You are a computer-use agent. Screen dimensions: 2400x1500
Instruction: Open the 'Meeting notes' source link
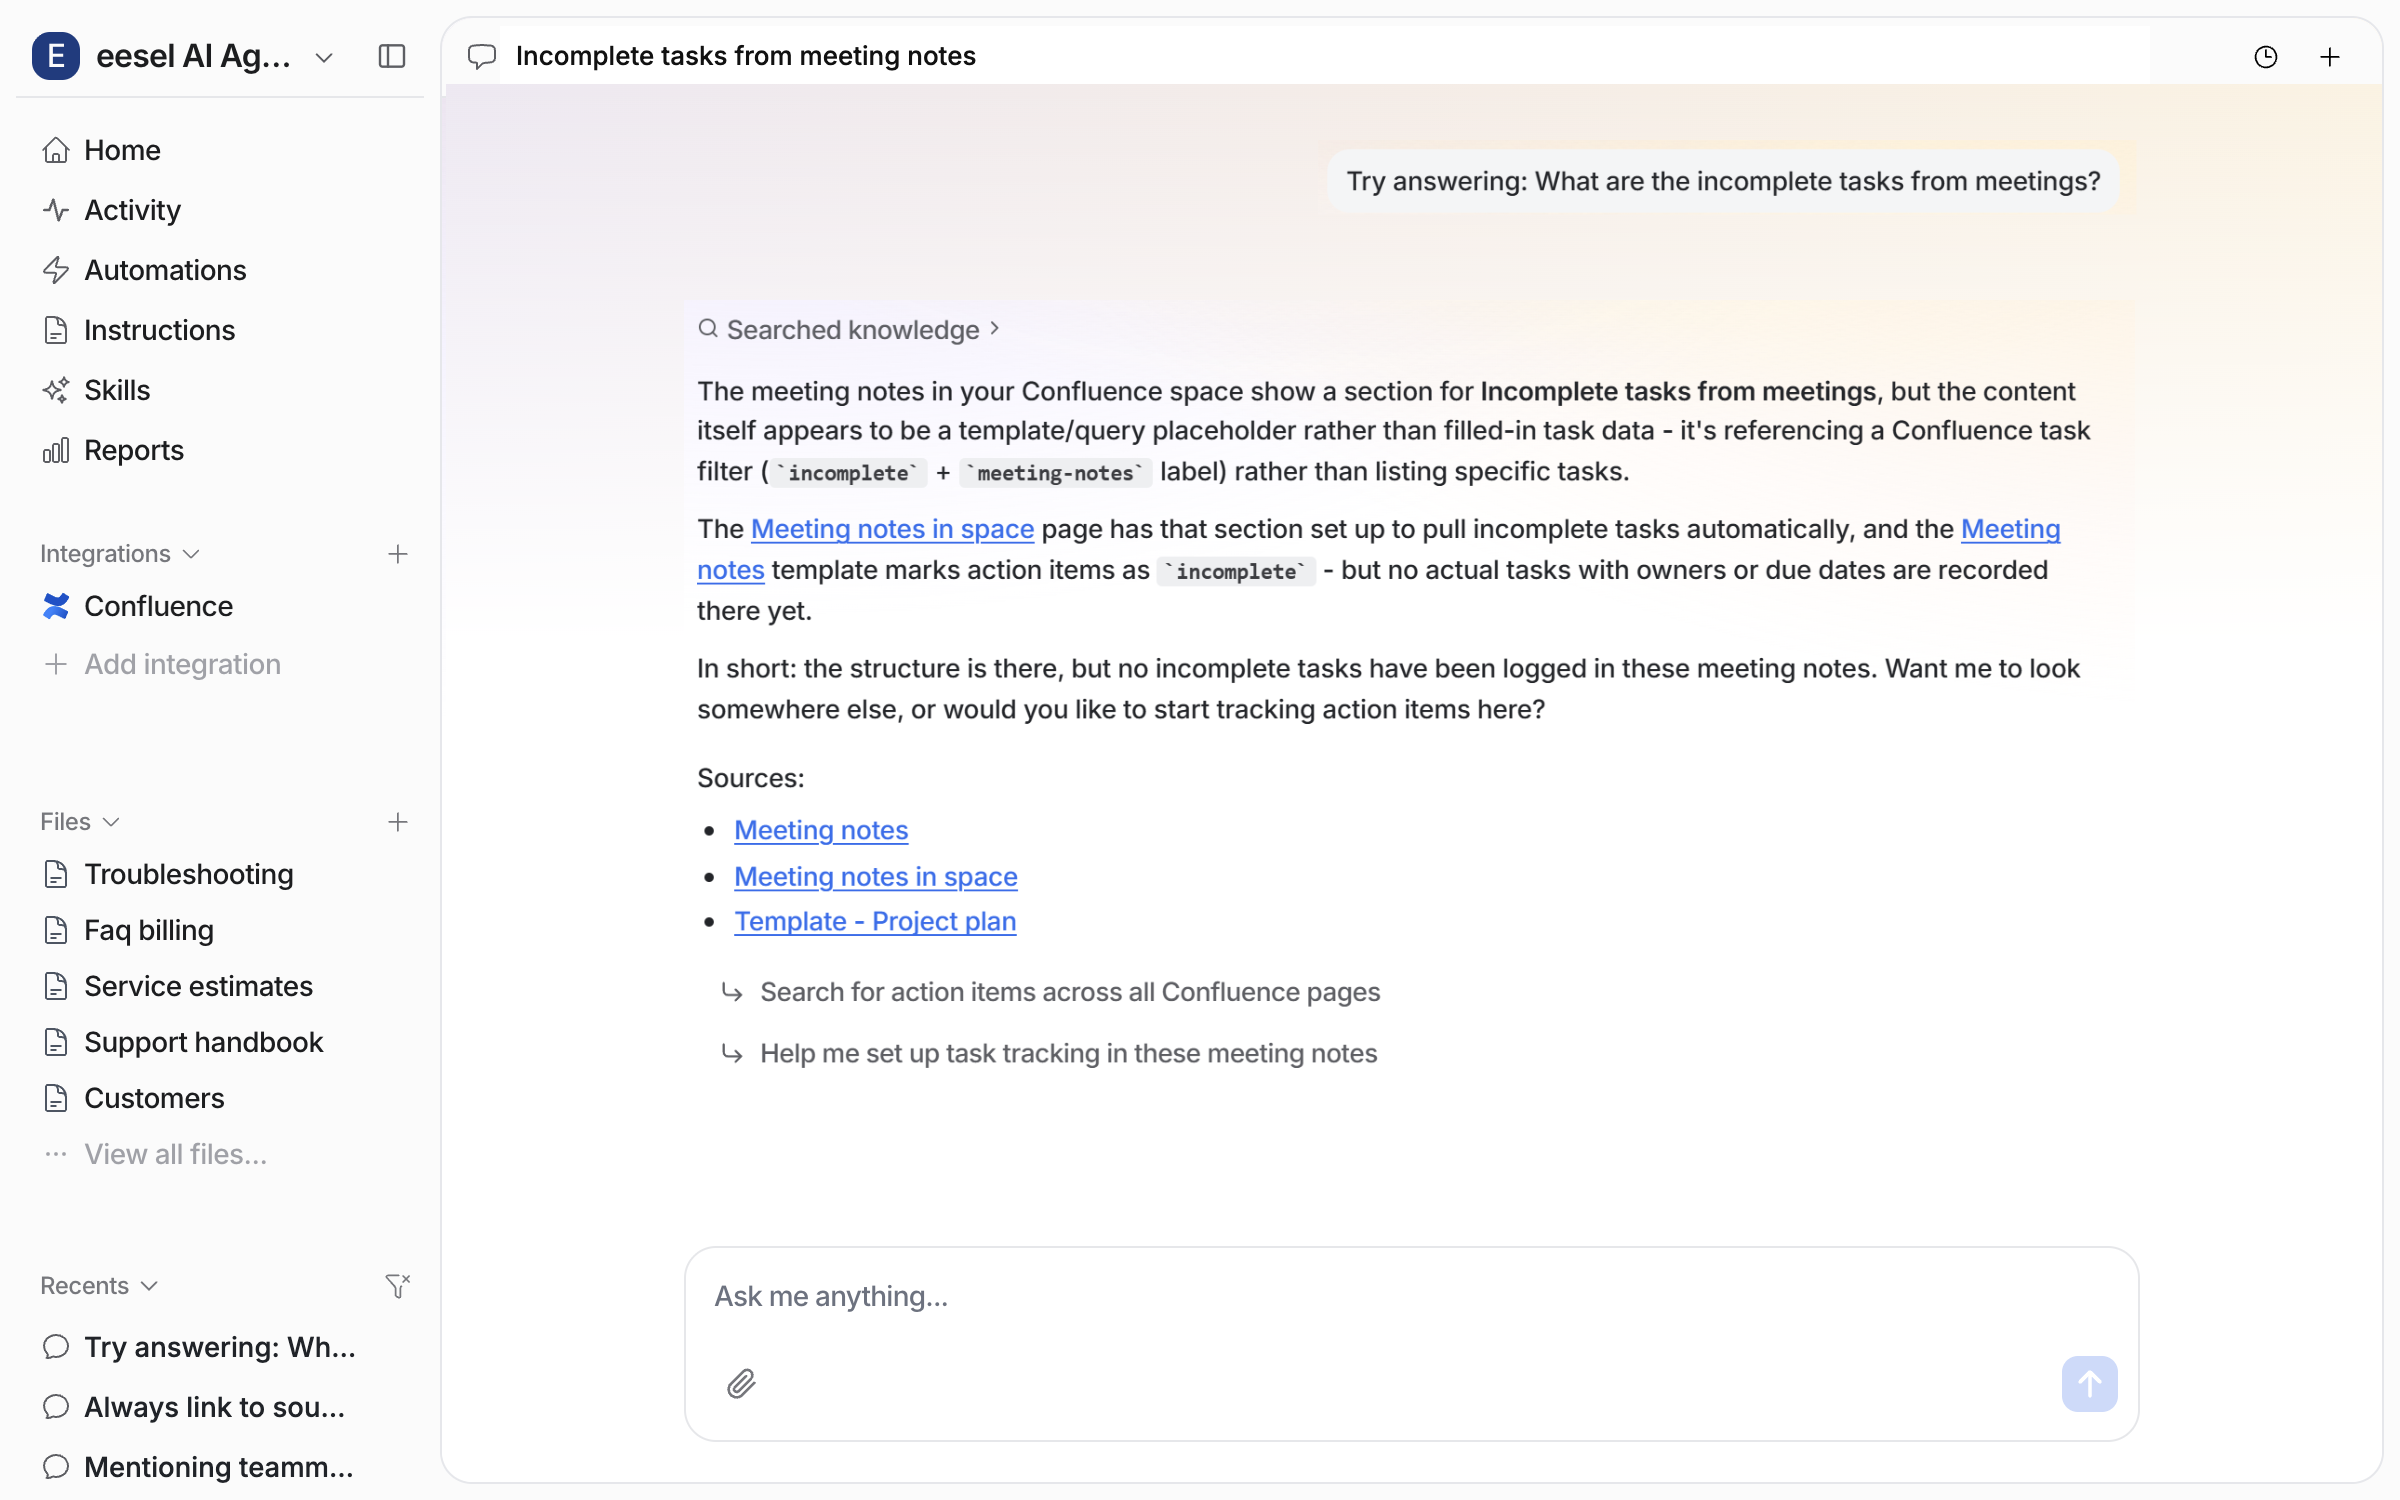coord(821,830)
